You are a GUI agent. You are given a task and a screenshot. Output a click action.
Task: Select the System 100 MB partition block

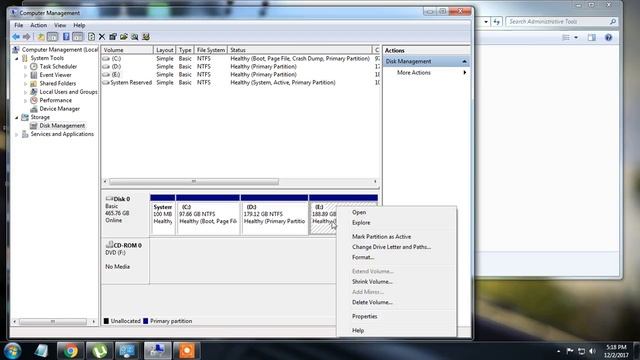[x=162, y=218]
